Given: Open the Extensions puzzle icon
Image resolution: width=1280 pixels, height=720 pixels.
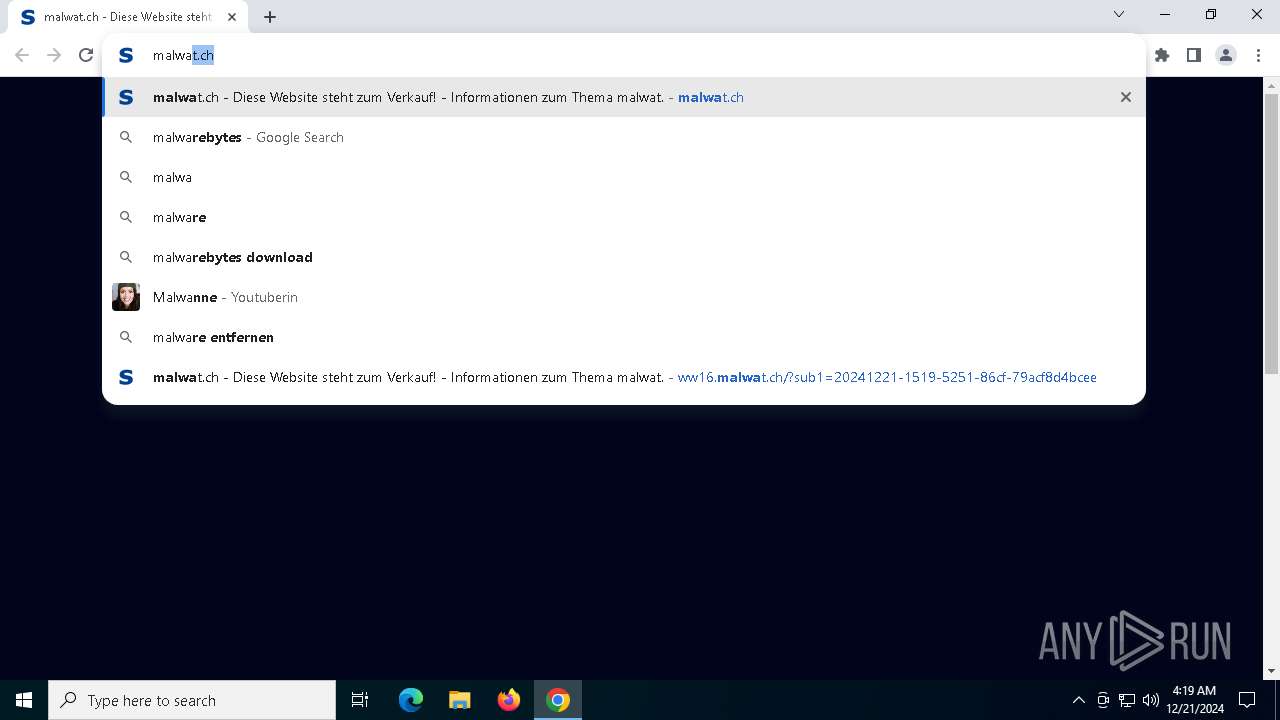Looking at the screenshot, I should tap(1162, 55).
